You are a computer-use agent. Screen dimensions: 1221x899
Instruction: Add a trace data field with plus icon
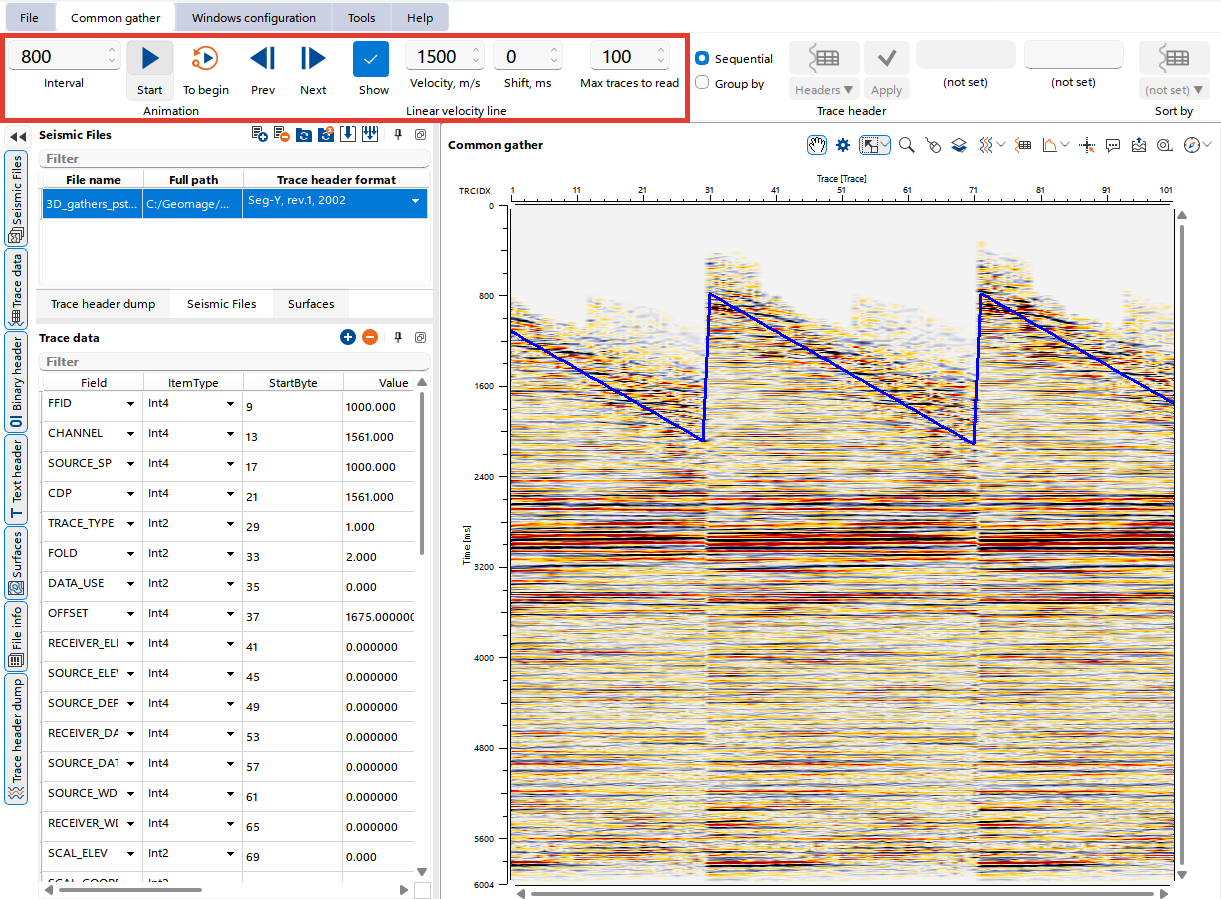click(x=348, y=338)
